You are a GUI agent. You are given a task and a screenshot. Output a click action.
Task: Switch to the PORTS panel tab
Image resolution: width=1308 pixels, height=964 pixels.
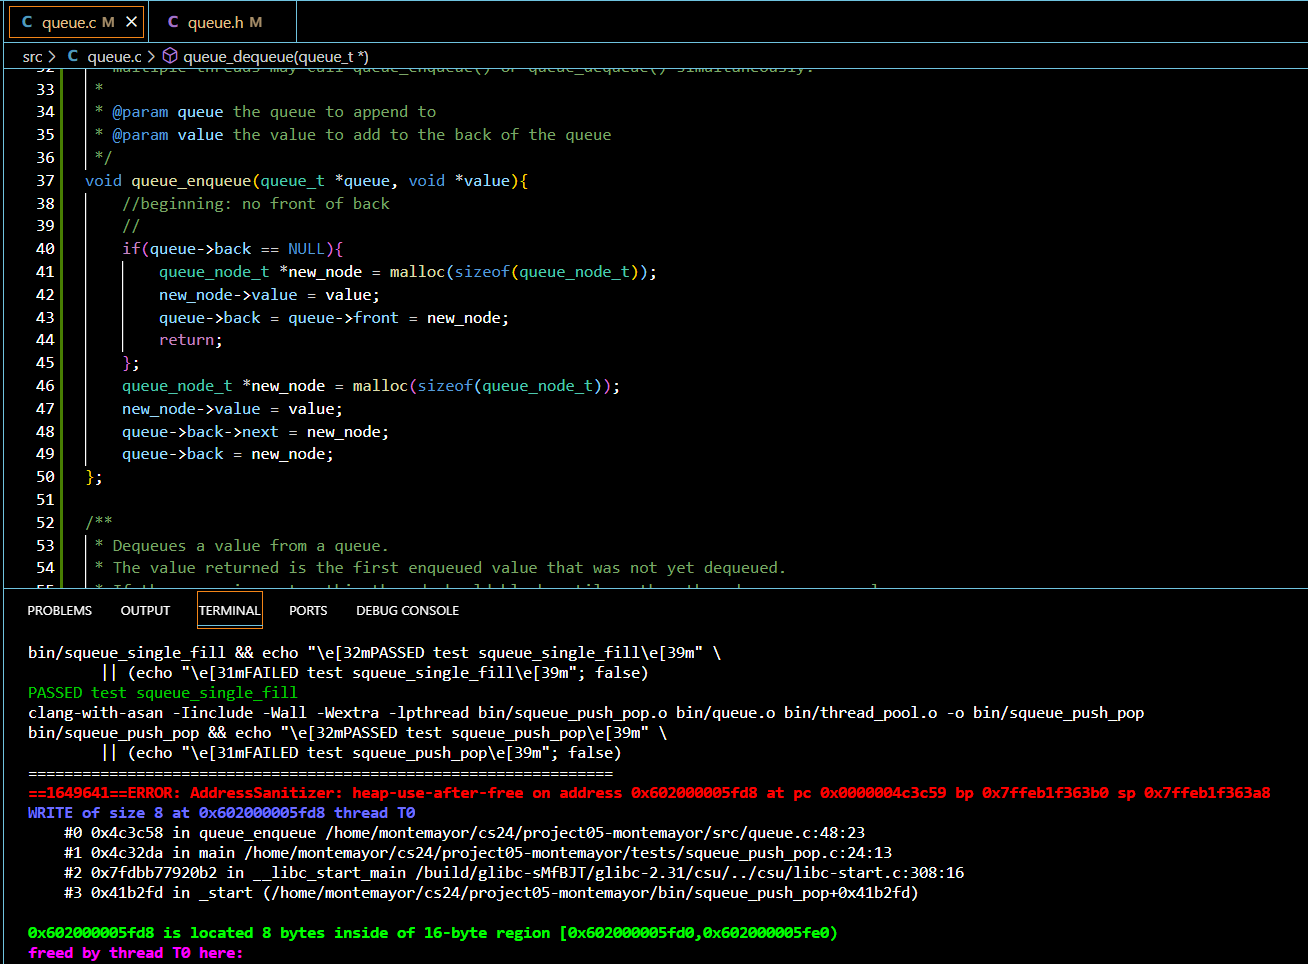click(x=308, y=610)
